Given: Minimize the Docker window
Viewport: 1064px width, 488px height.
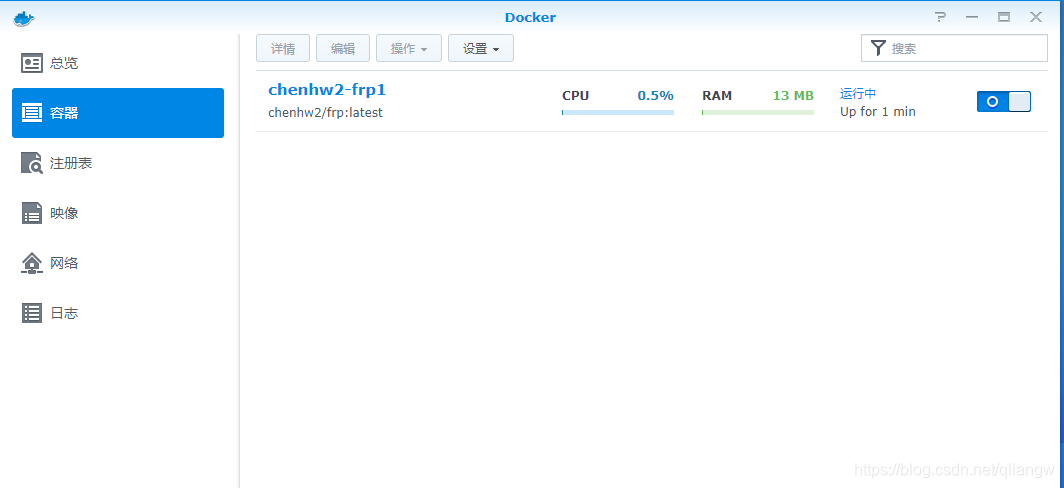Looking at the screenshot, I should (972, 18).
